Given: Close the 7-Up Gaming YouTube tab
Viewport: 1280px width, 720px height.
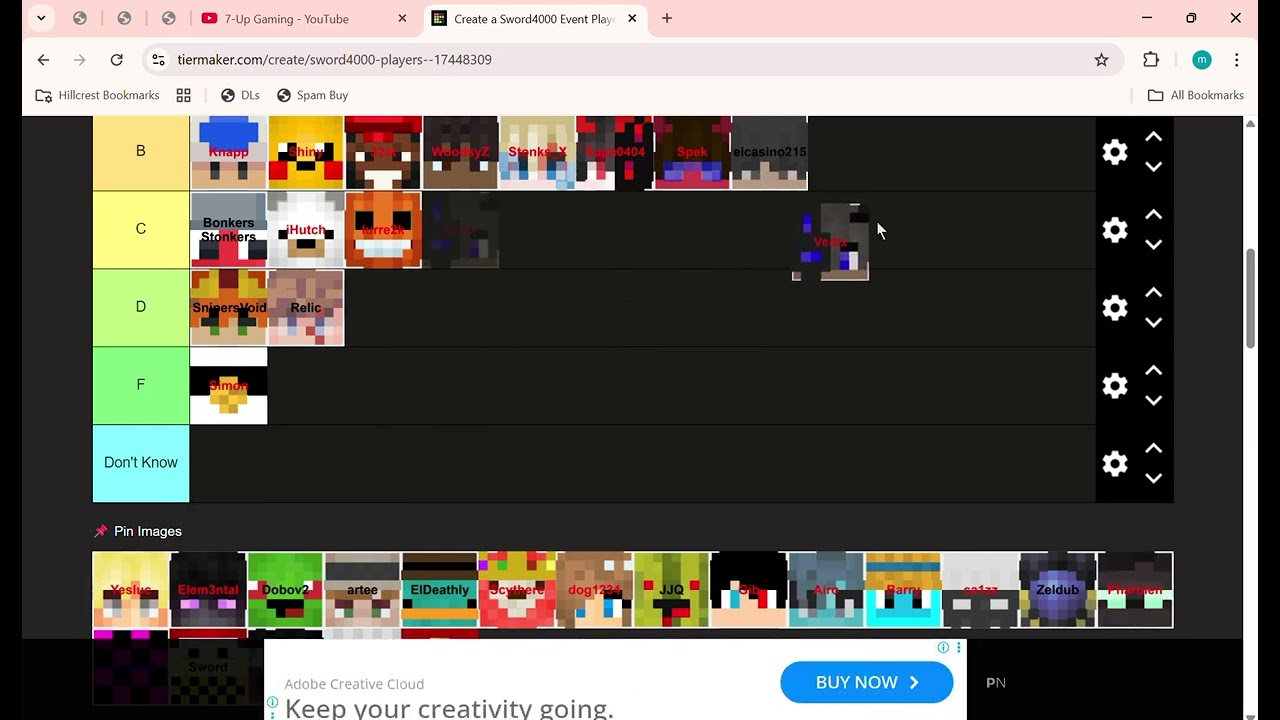Looking at the screenshot, I should click(402, 18).
